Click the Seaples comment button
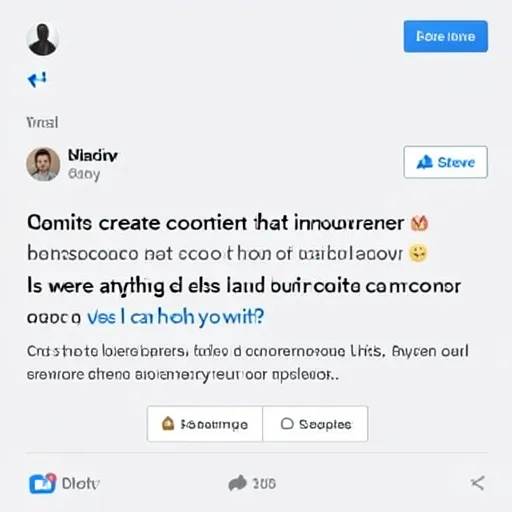 coord(315,424)
